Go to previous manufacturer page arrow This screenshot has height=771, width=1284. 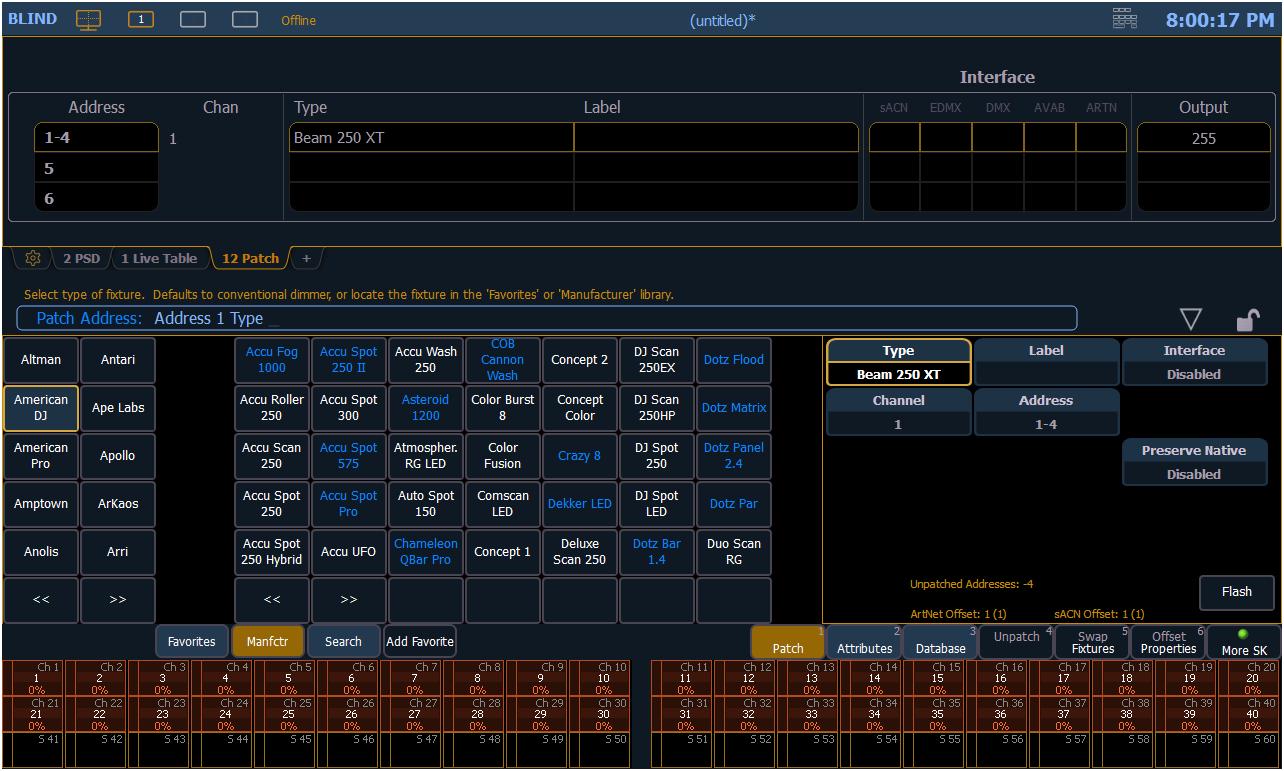pos(41,600)
